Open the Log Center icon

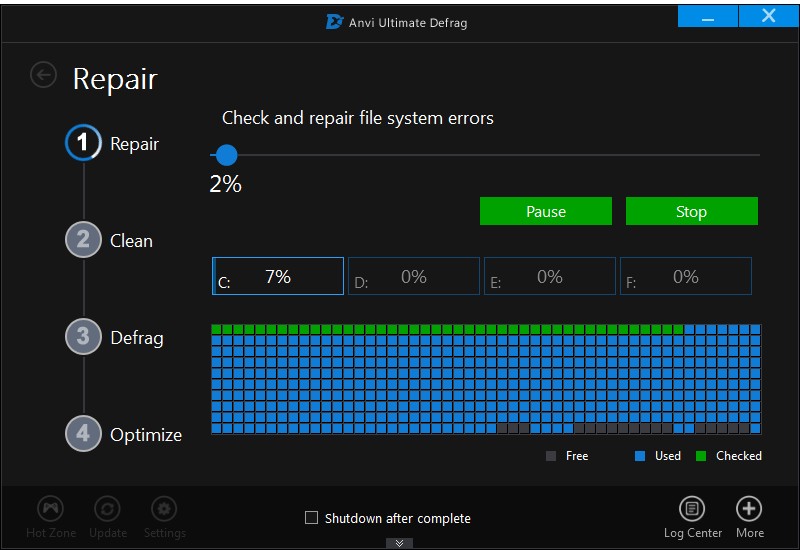pos(692,509)
